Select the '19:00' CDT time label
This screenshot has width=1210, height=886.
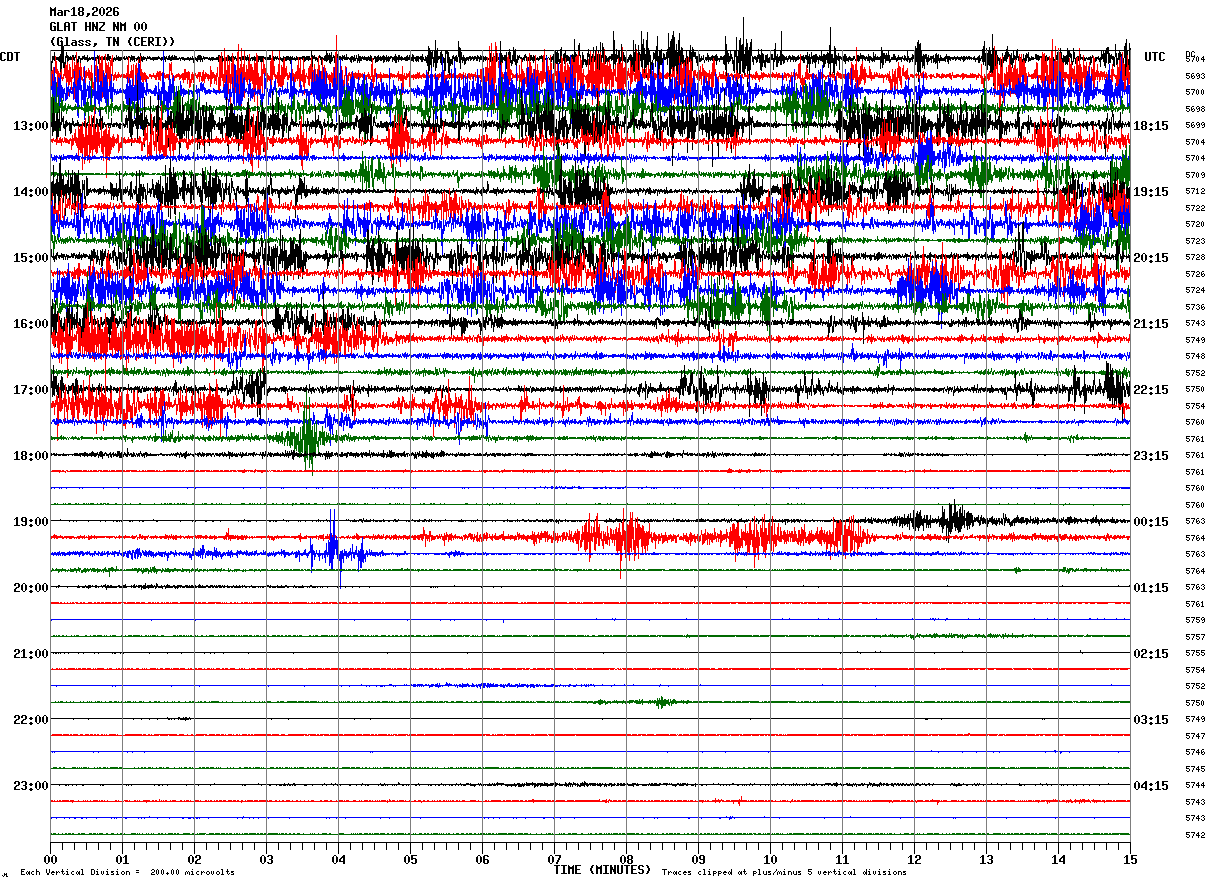(31, 522)
